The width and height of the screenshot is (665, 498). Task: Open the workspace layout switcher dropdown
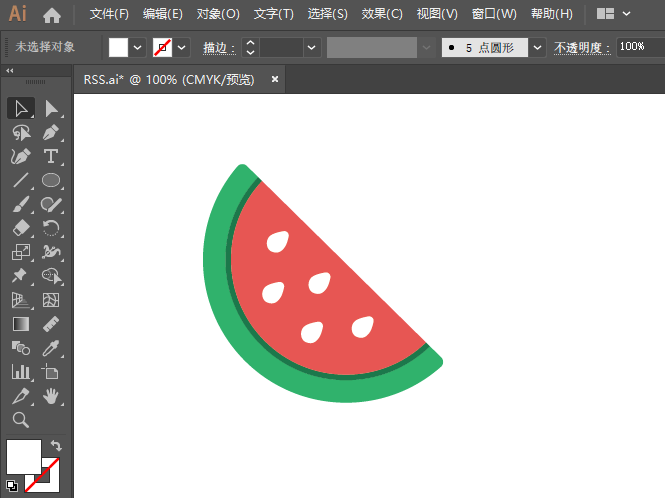[613, 14]
